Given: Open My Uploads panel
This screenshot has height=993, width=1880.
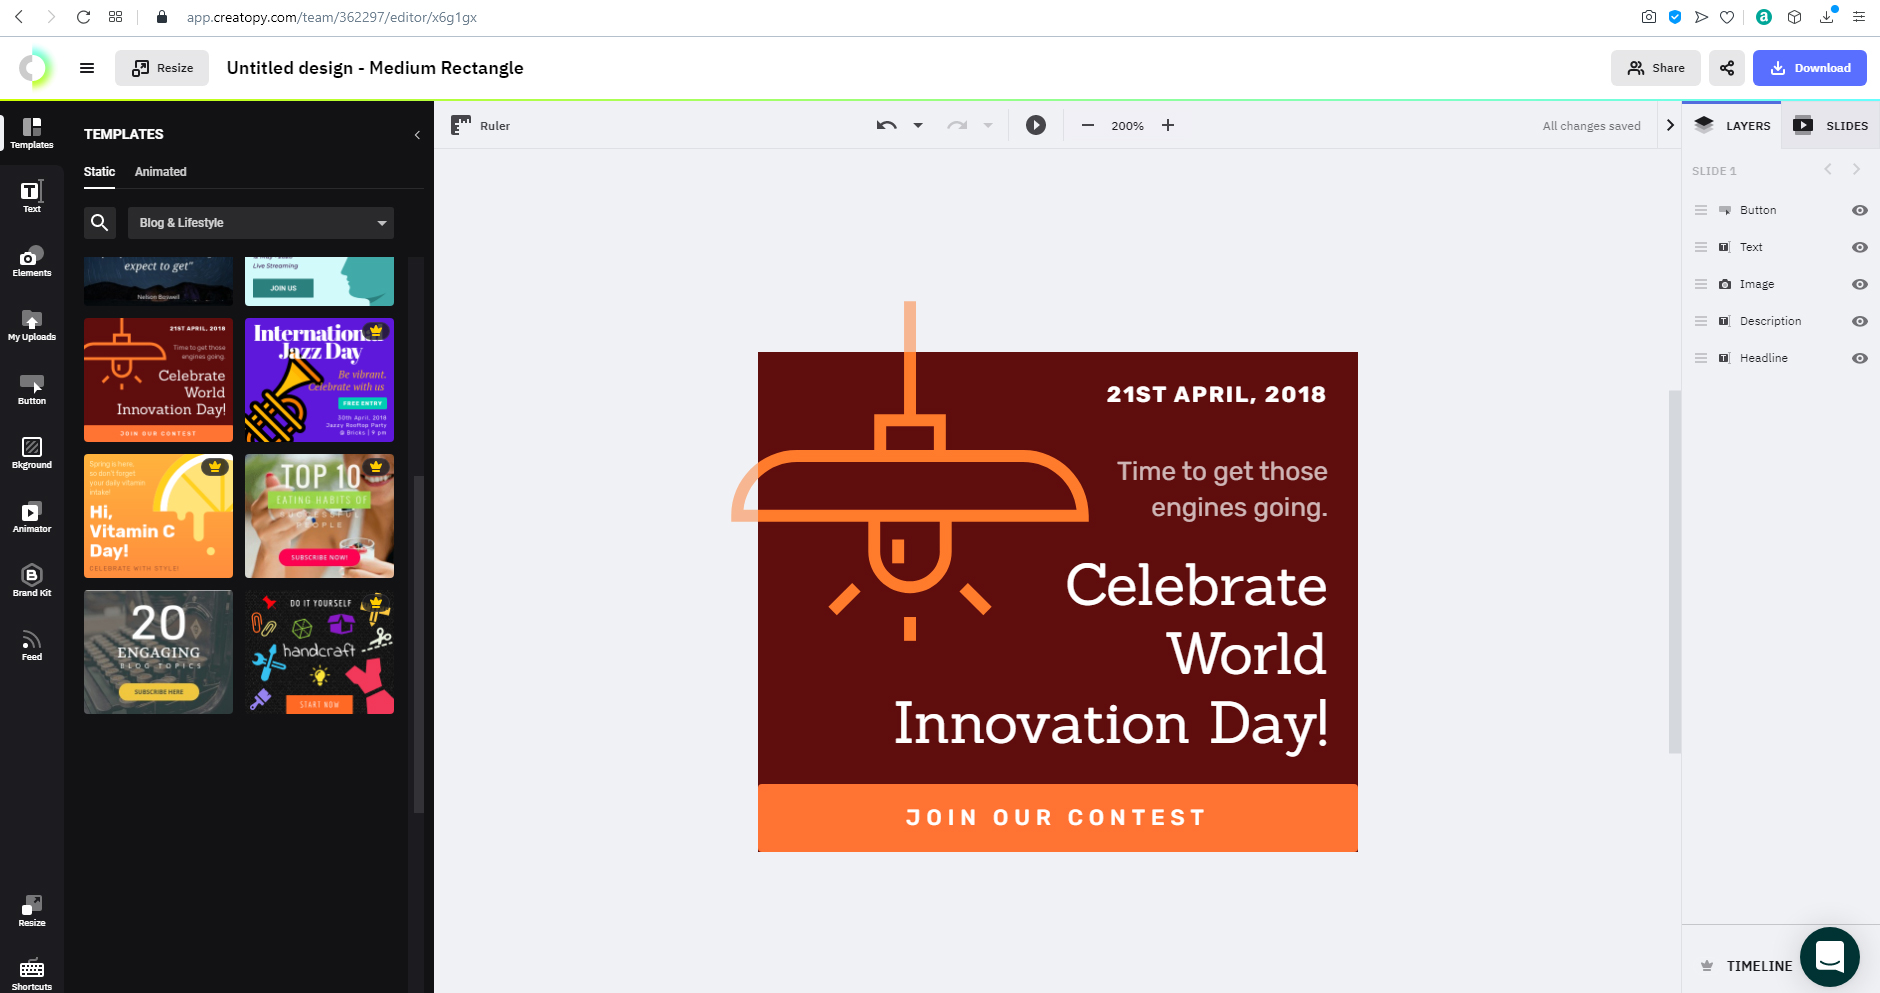Looking at the screenshot, I should pos(32,325).
